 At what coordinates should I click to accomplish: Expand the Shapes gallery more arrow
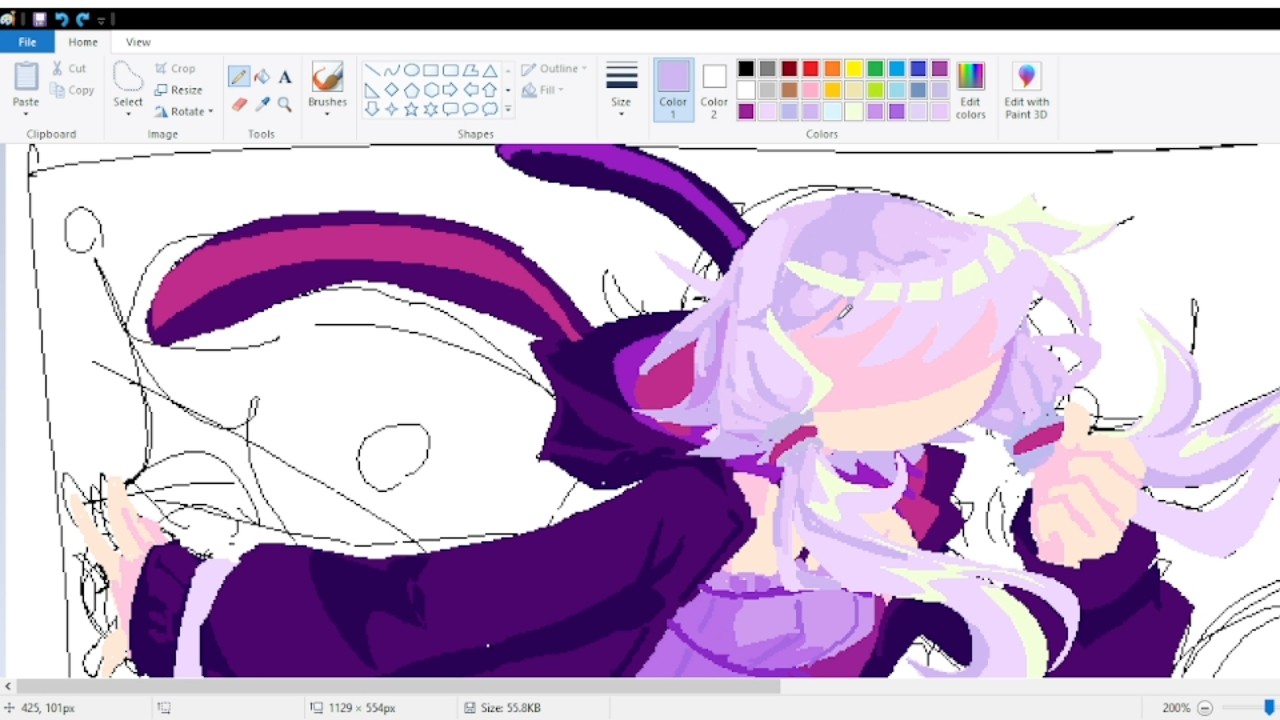[507, 109]
